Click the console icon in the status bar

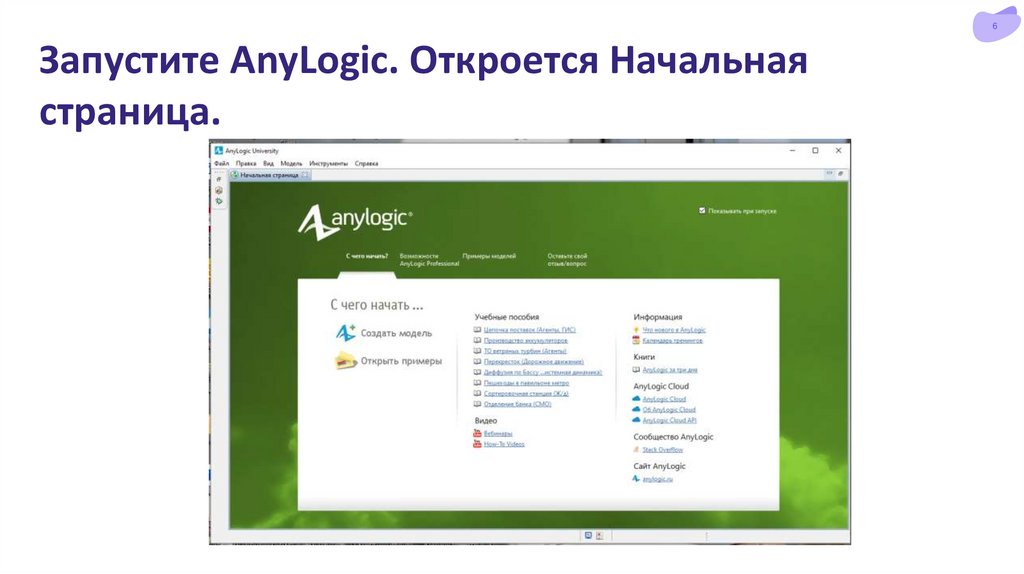588,535
